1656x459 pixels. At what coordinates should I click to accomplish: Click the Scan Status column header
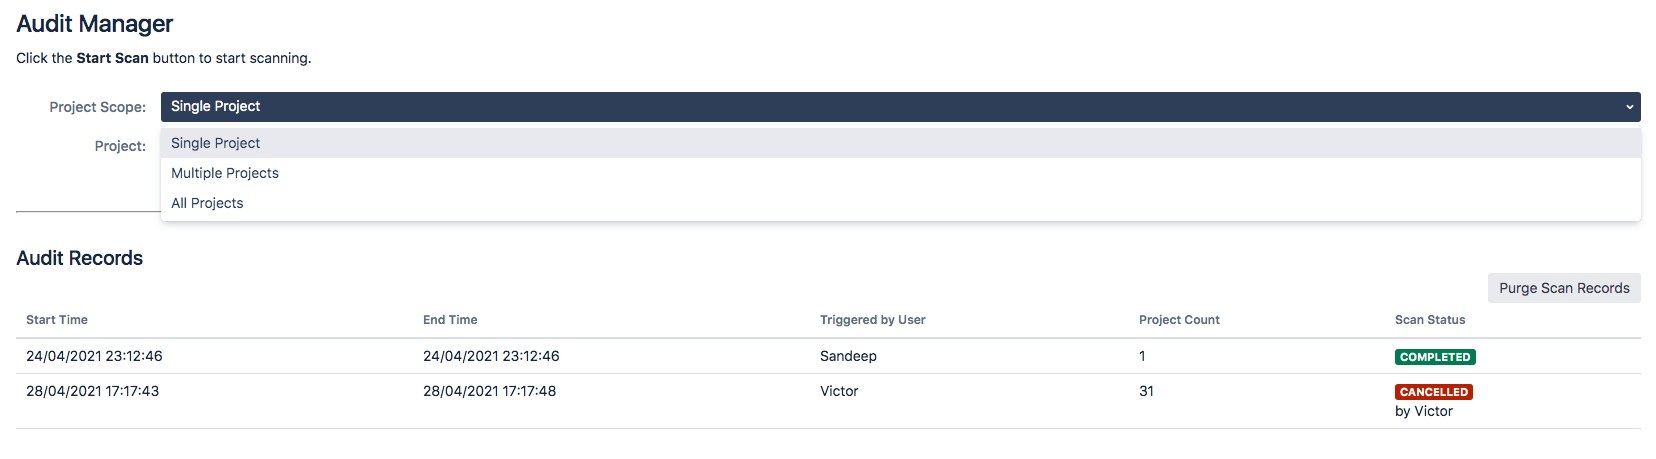(x=1430, y=320)
